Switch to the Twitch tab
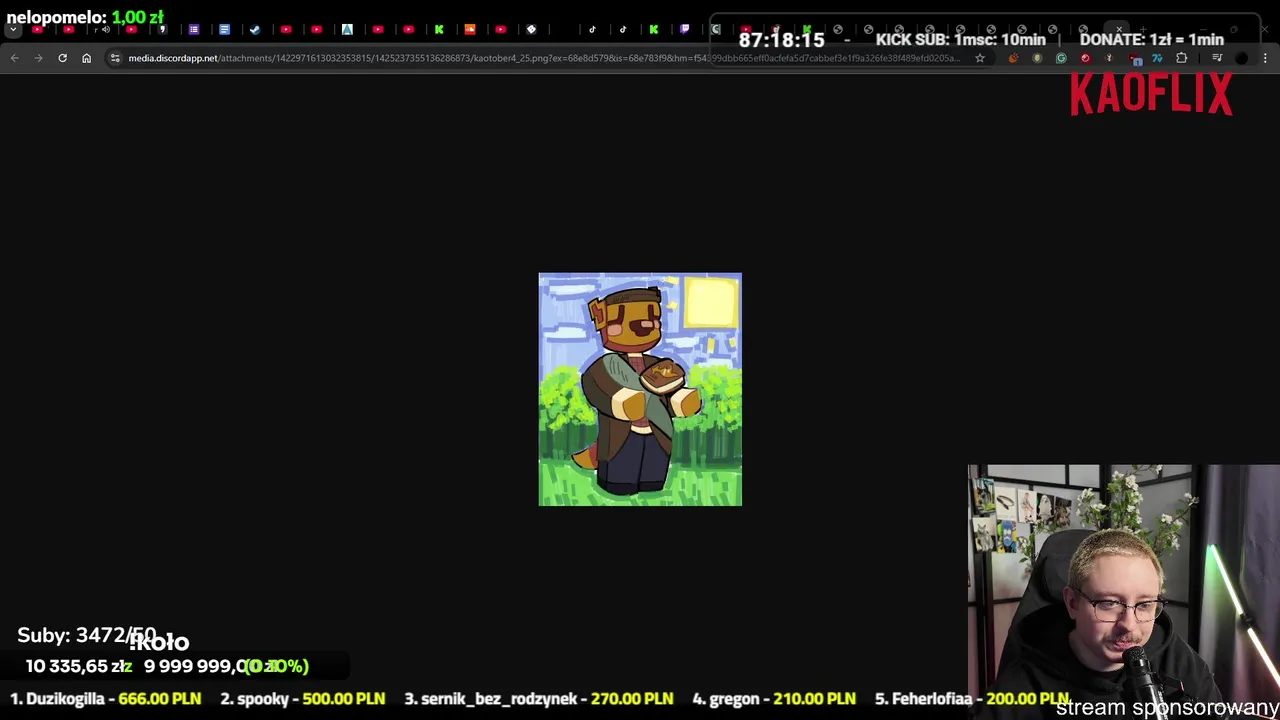The width and height of the screenshot is (1280, 720). click(684, 29)
